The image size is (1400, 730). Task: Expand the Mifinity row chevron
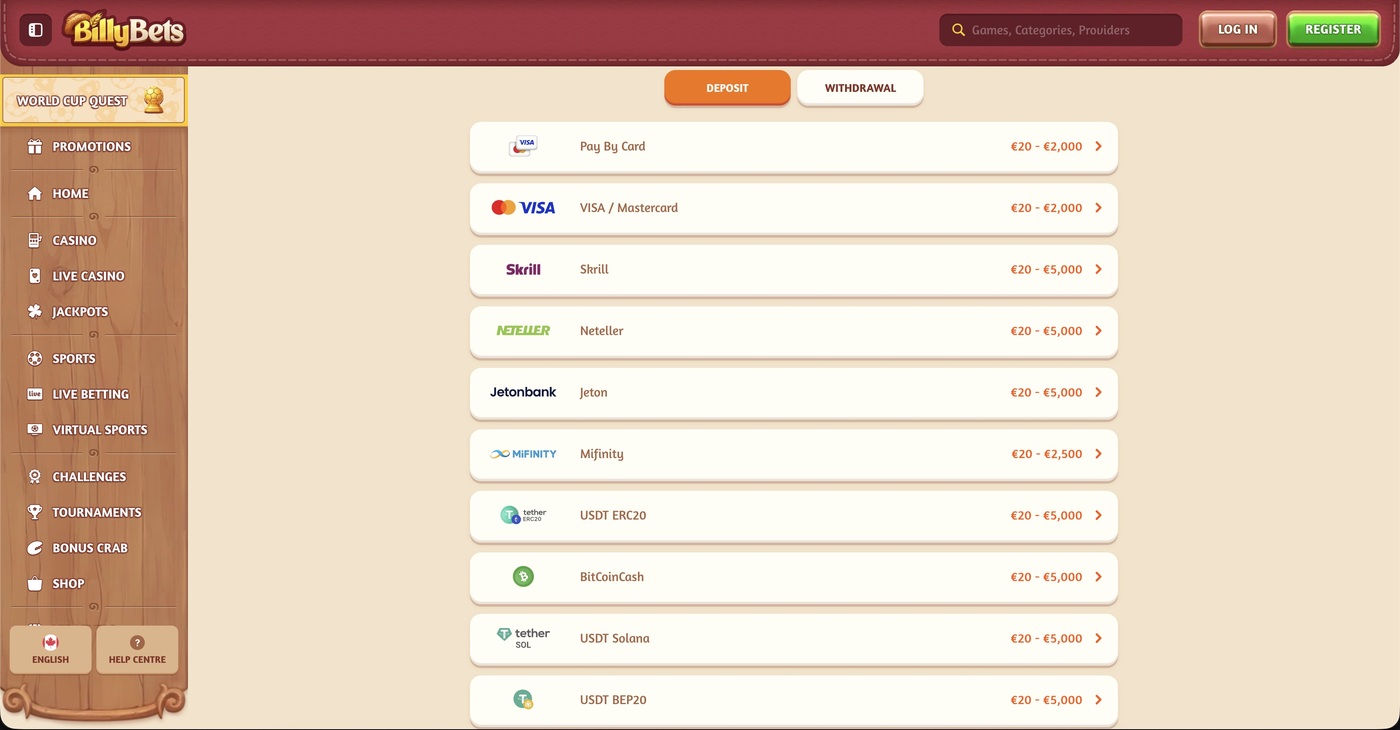tap(1098, 454)
